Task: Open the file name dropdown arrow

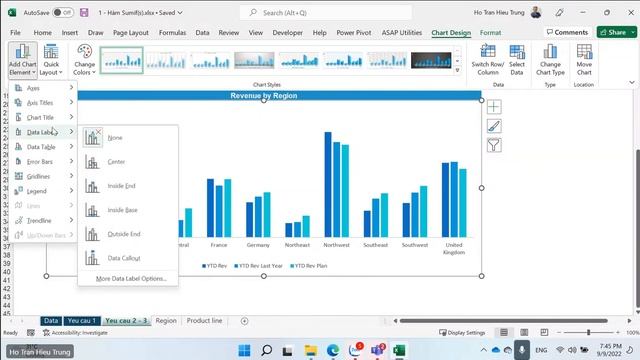Action: (180, 13)
